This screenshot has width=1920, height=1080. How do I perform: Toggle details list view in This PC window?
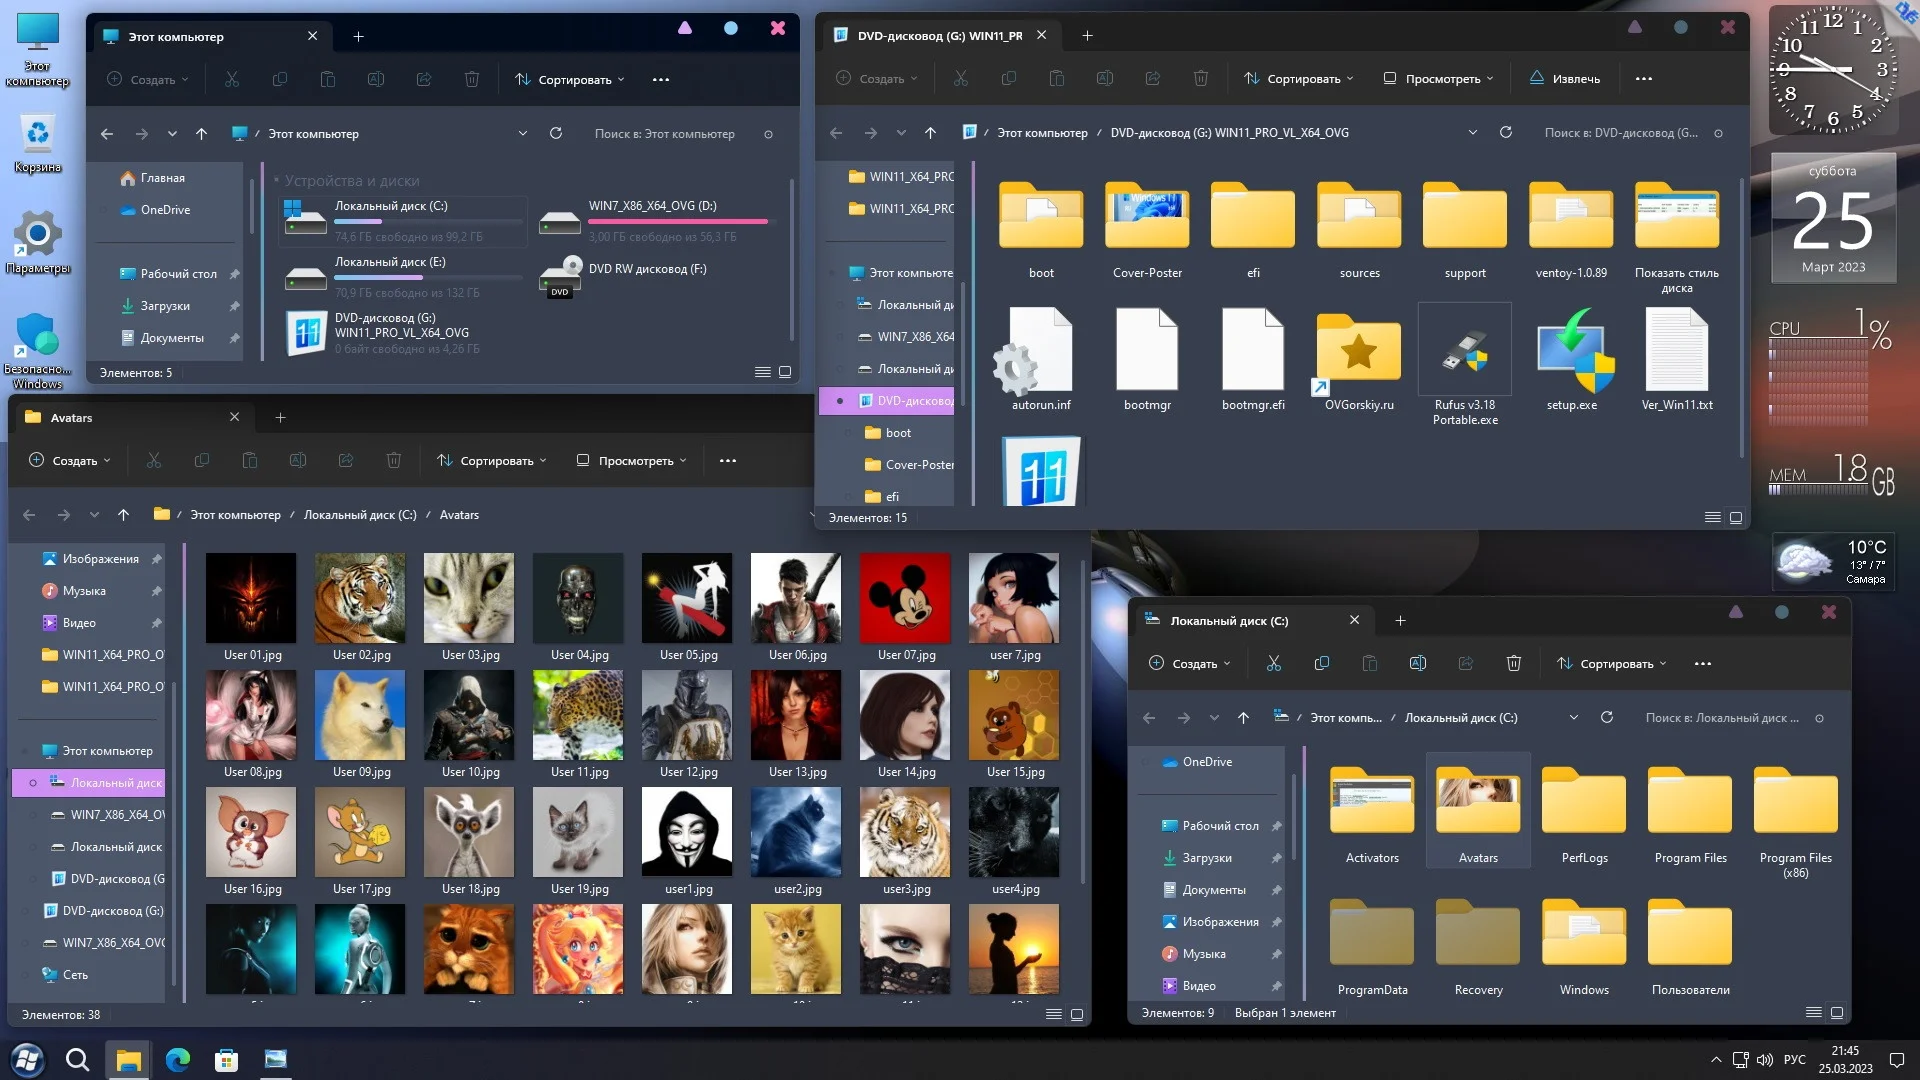[x=762, y=372]
